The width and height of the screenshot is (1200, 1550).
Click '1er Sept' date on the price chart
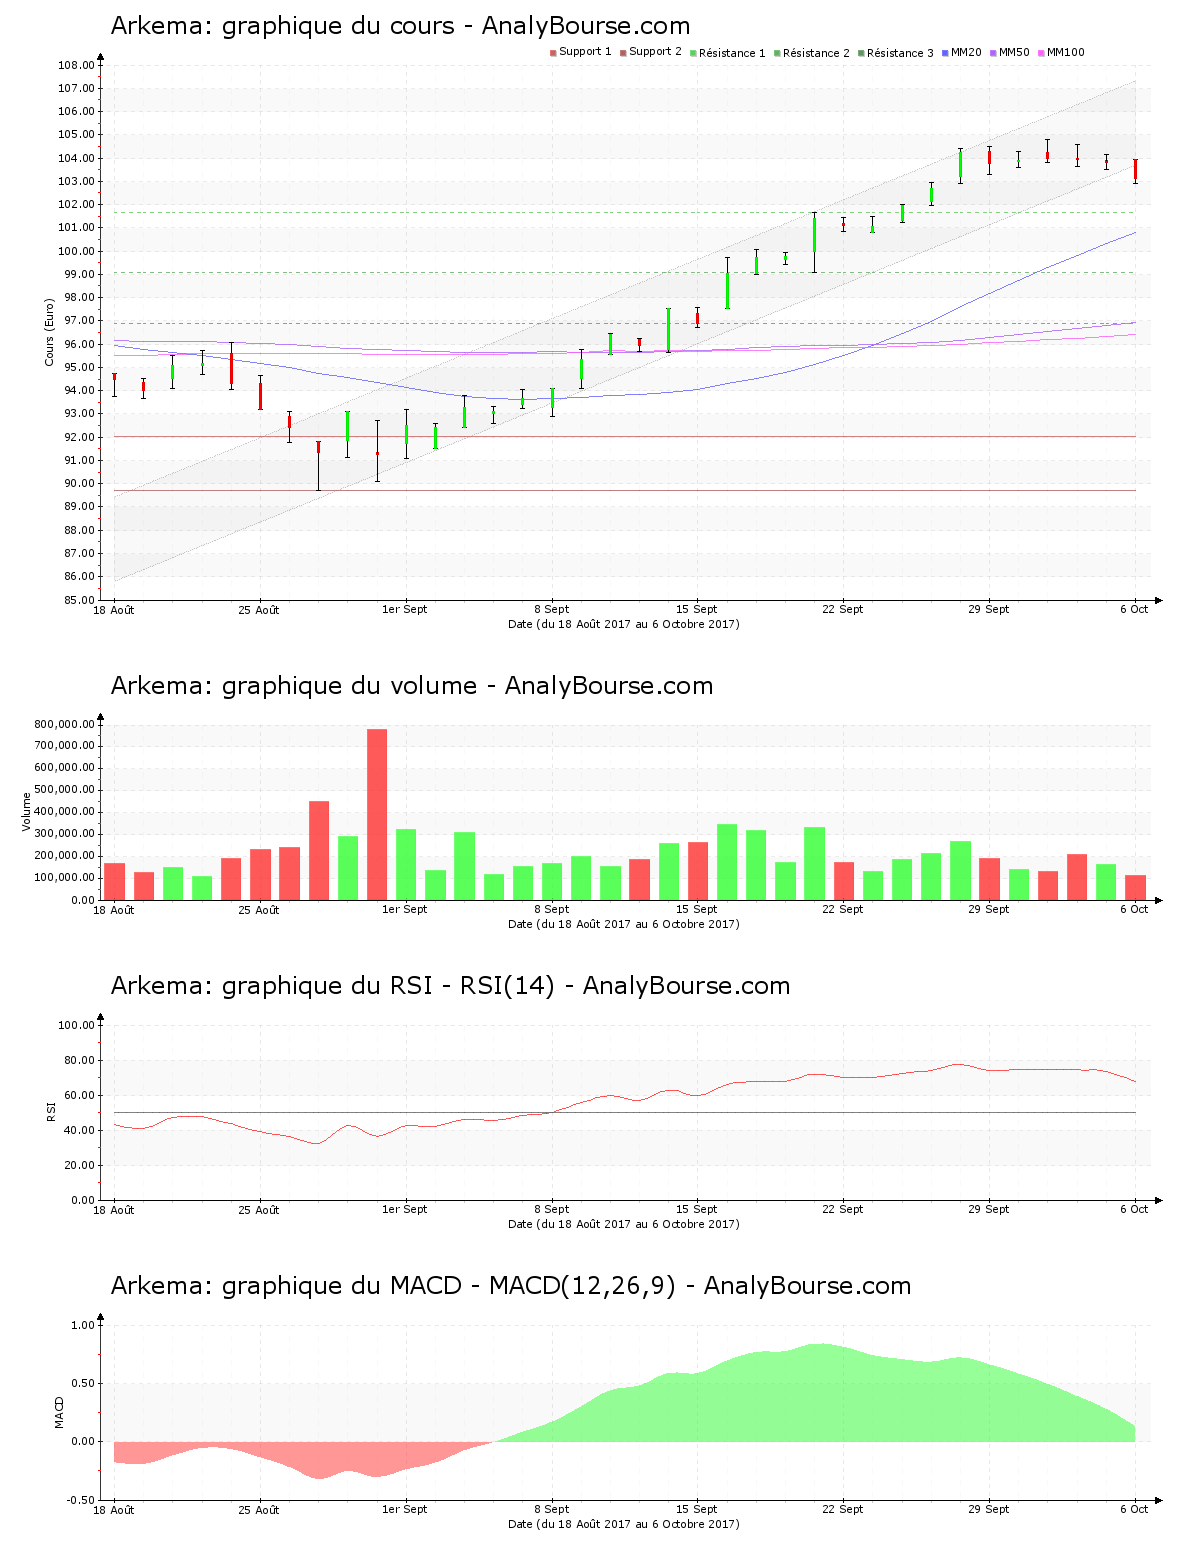[x=405, y=610]
